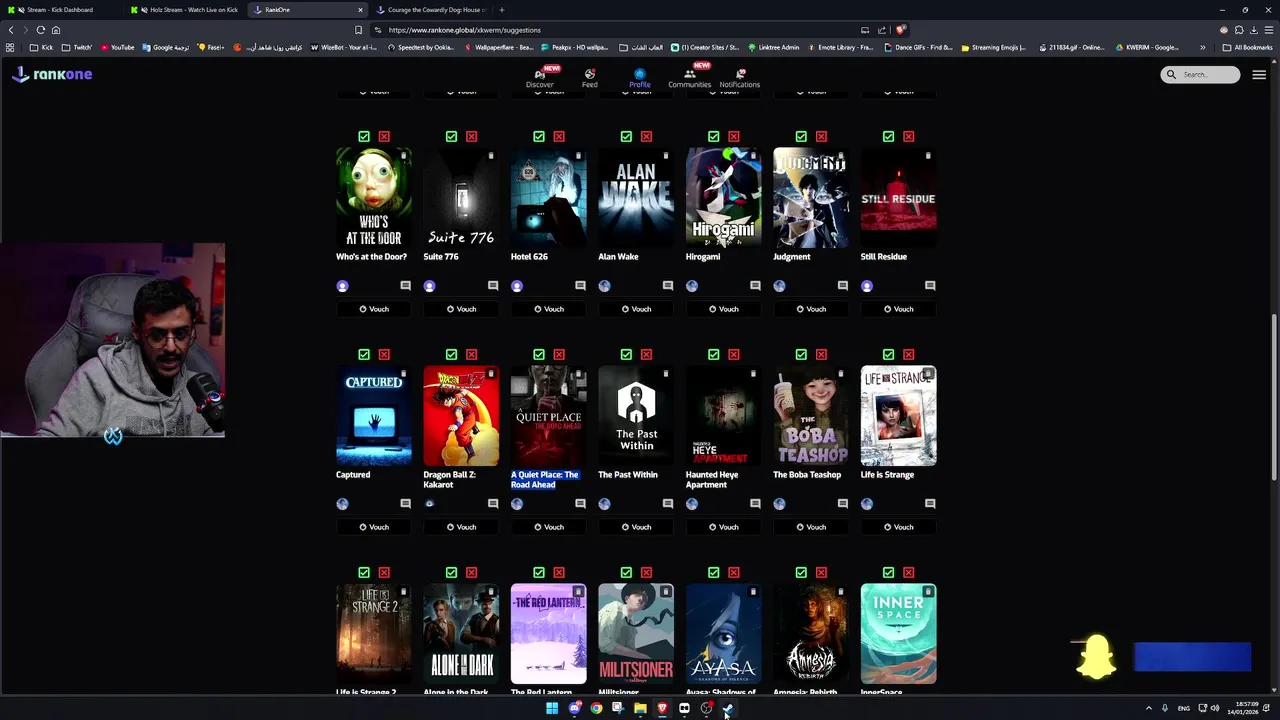Reject the Captured suggestion
This screenshot has width=1280, height=720.
coord(384,354)
